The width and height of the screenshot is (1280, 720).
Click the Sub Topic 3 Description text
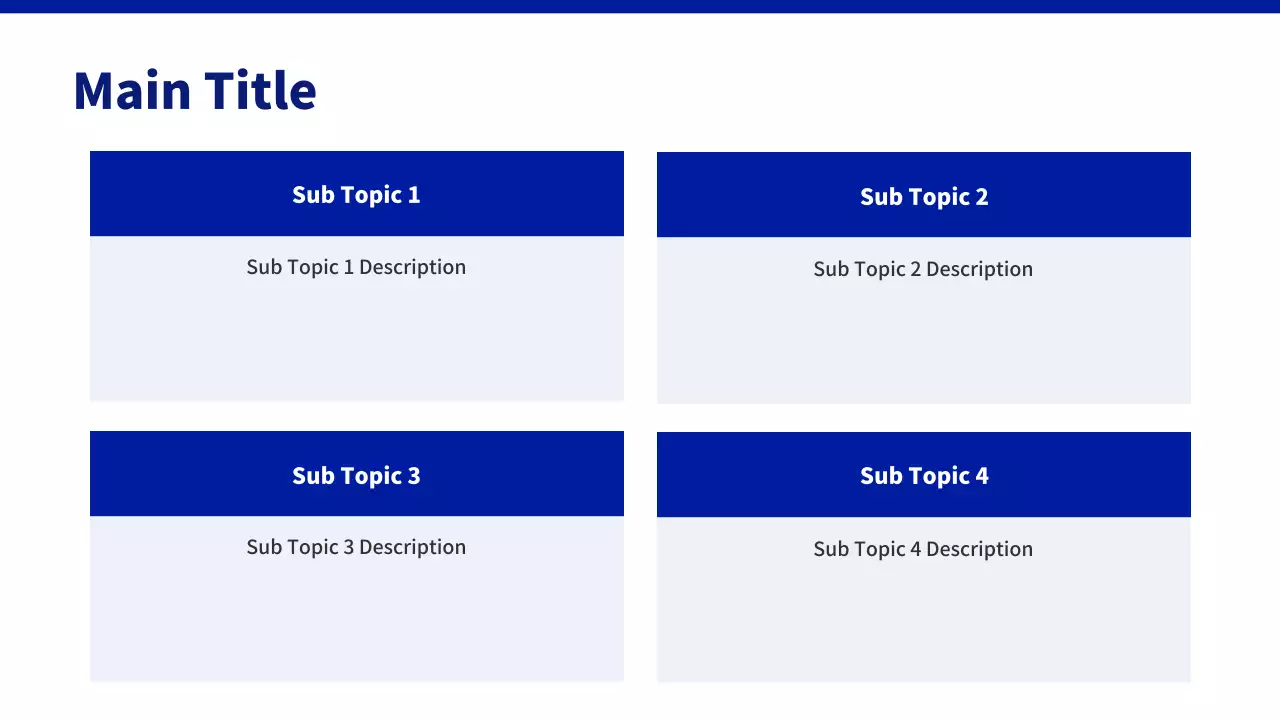point(356,547)
